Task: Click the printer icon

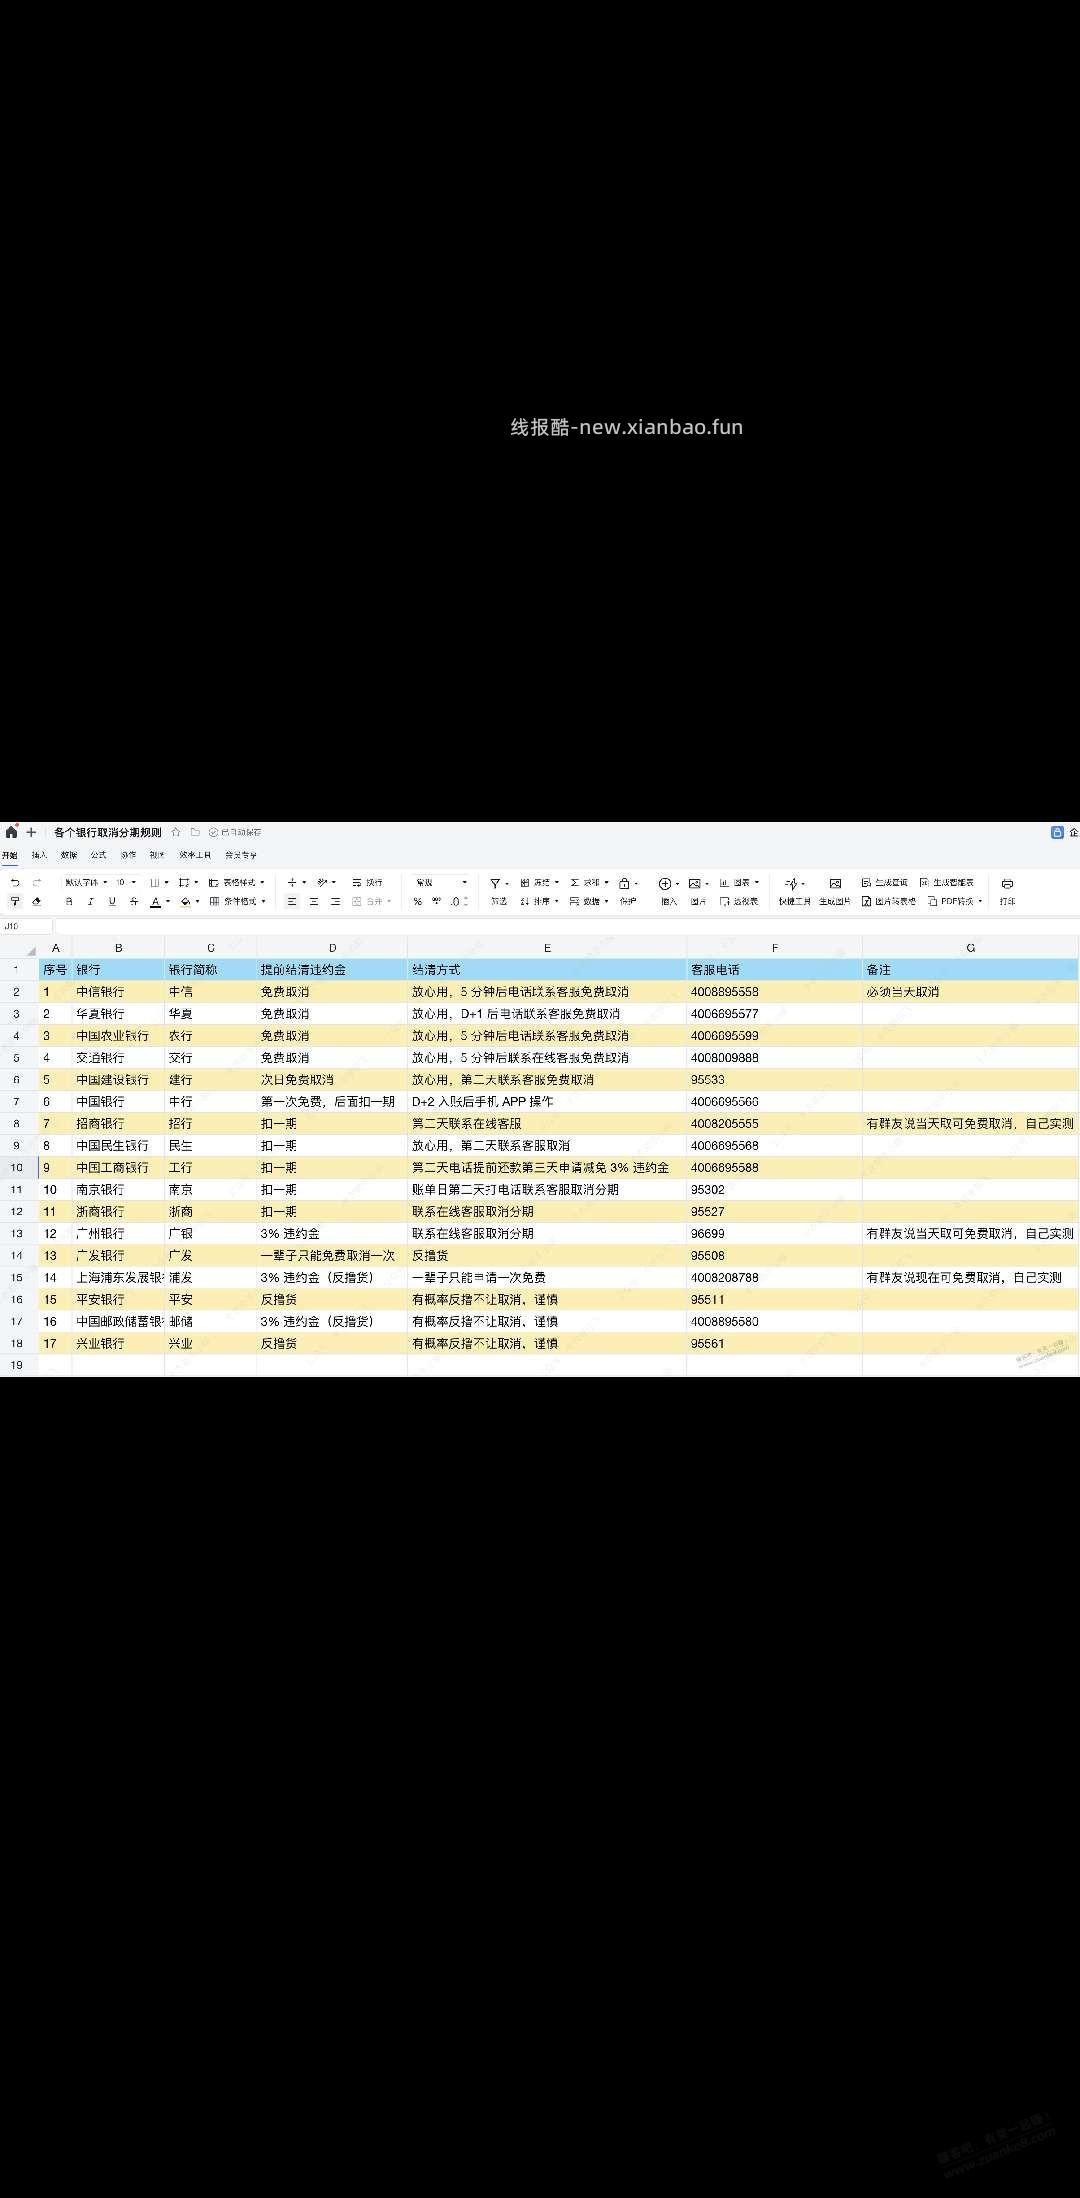Action: pos(1008,884)
